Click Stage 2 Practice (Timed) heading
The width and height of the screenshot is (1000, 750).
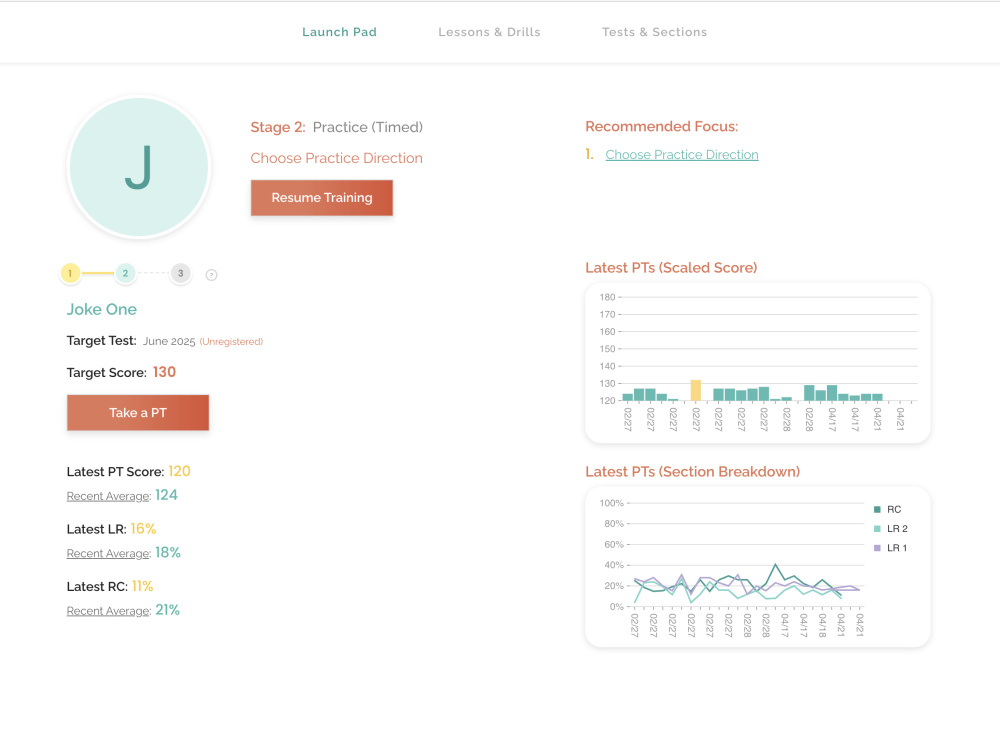point(336,127)
